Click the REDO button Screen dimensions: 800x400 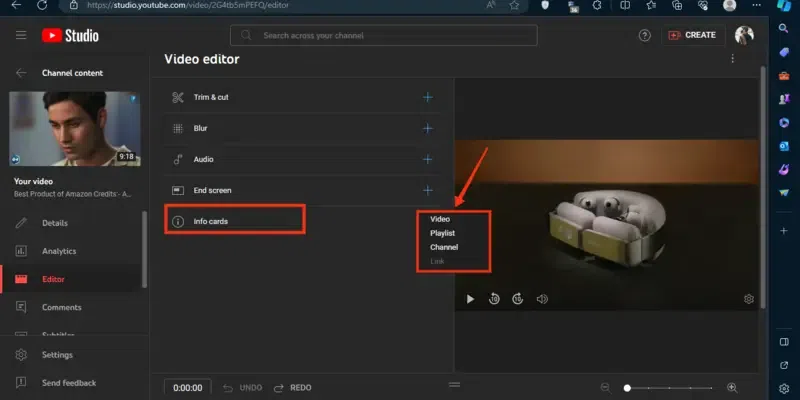tap(292, 388)
